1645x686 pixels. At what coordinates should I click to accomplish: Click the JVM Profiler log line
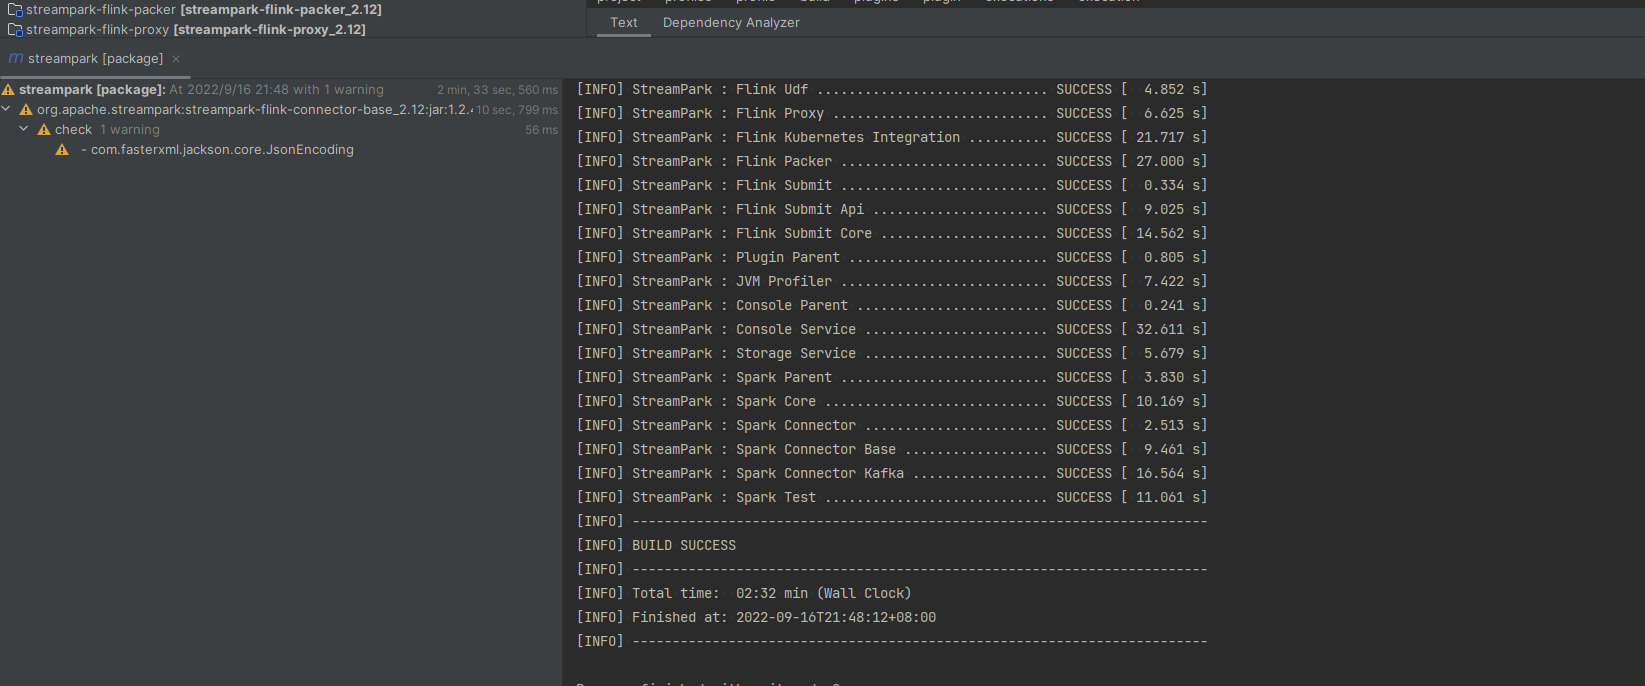click(x=892, y=282)
